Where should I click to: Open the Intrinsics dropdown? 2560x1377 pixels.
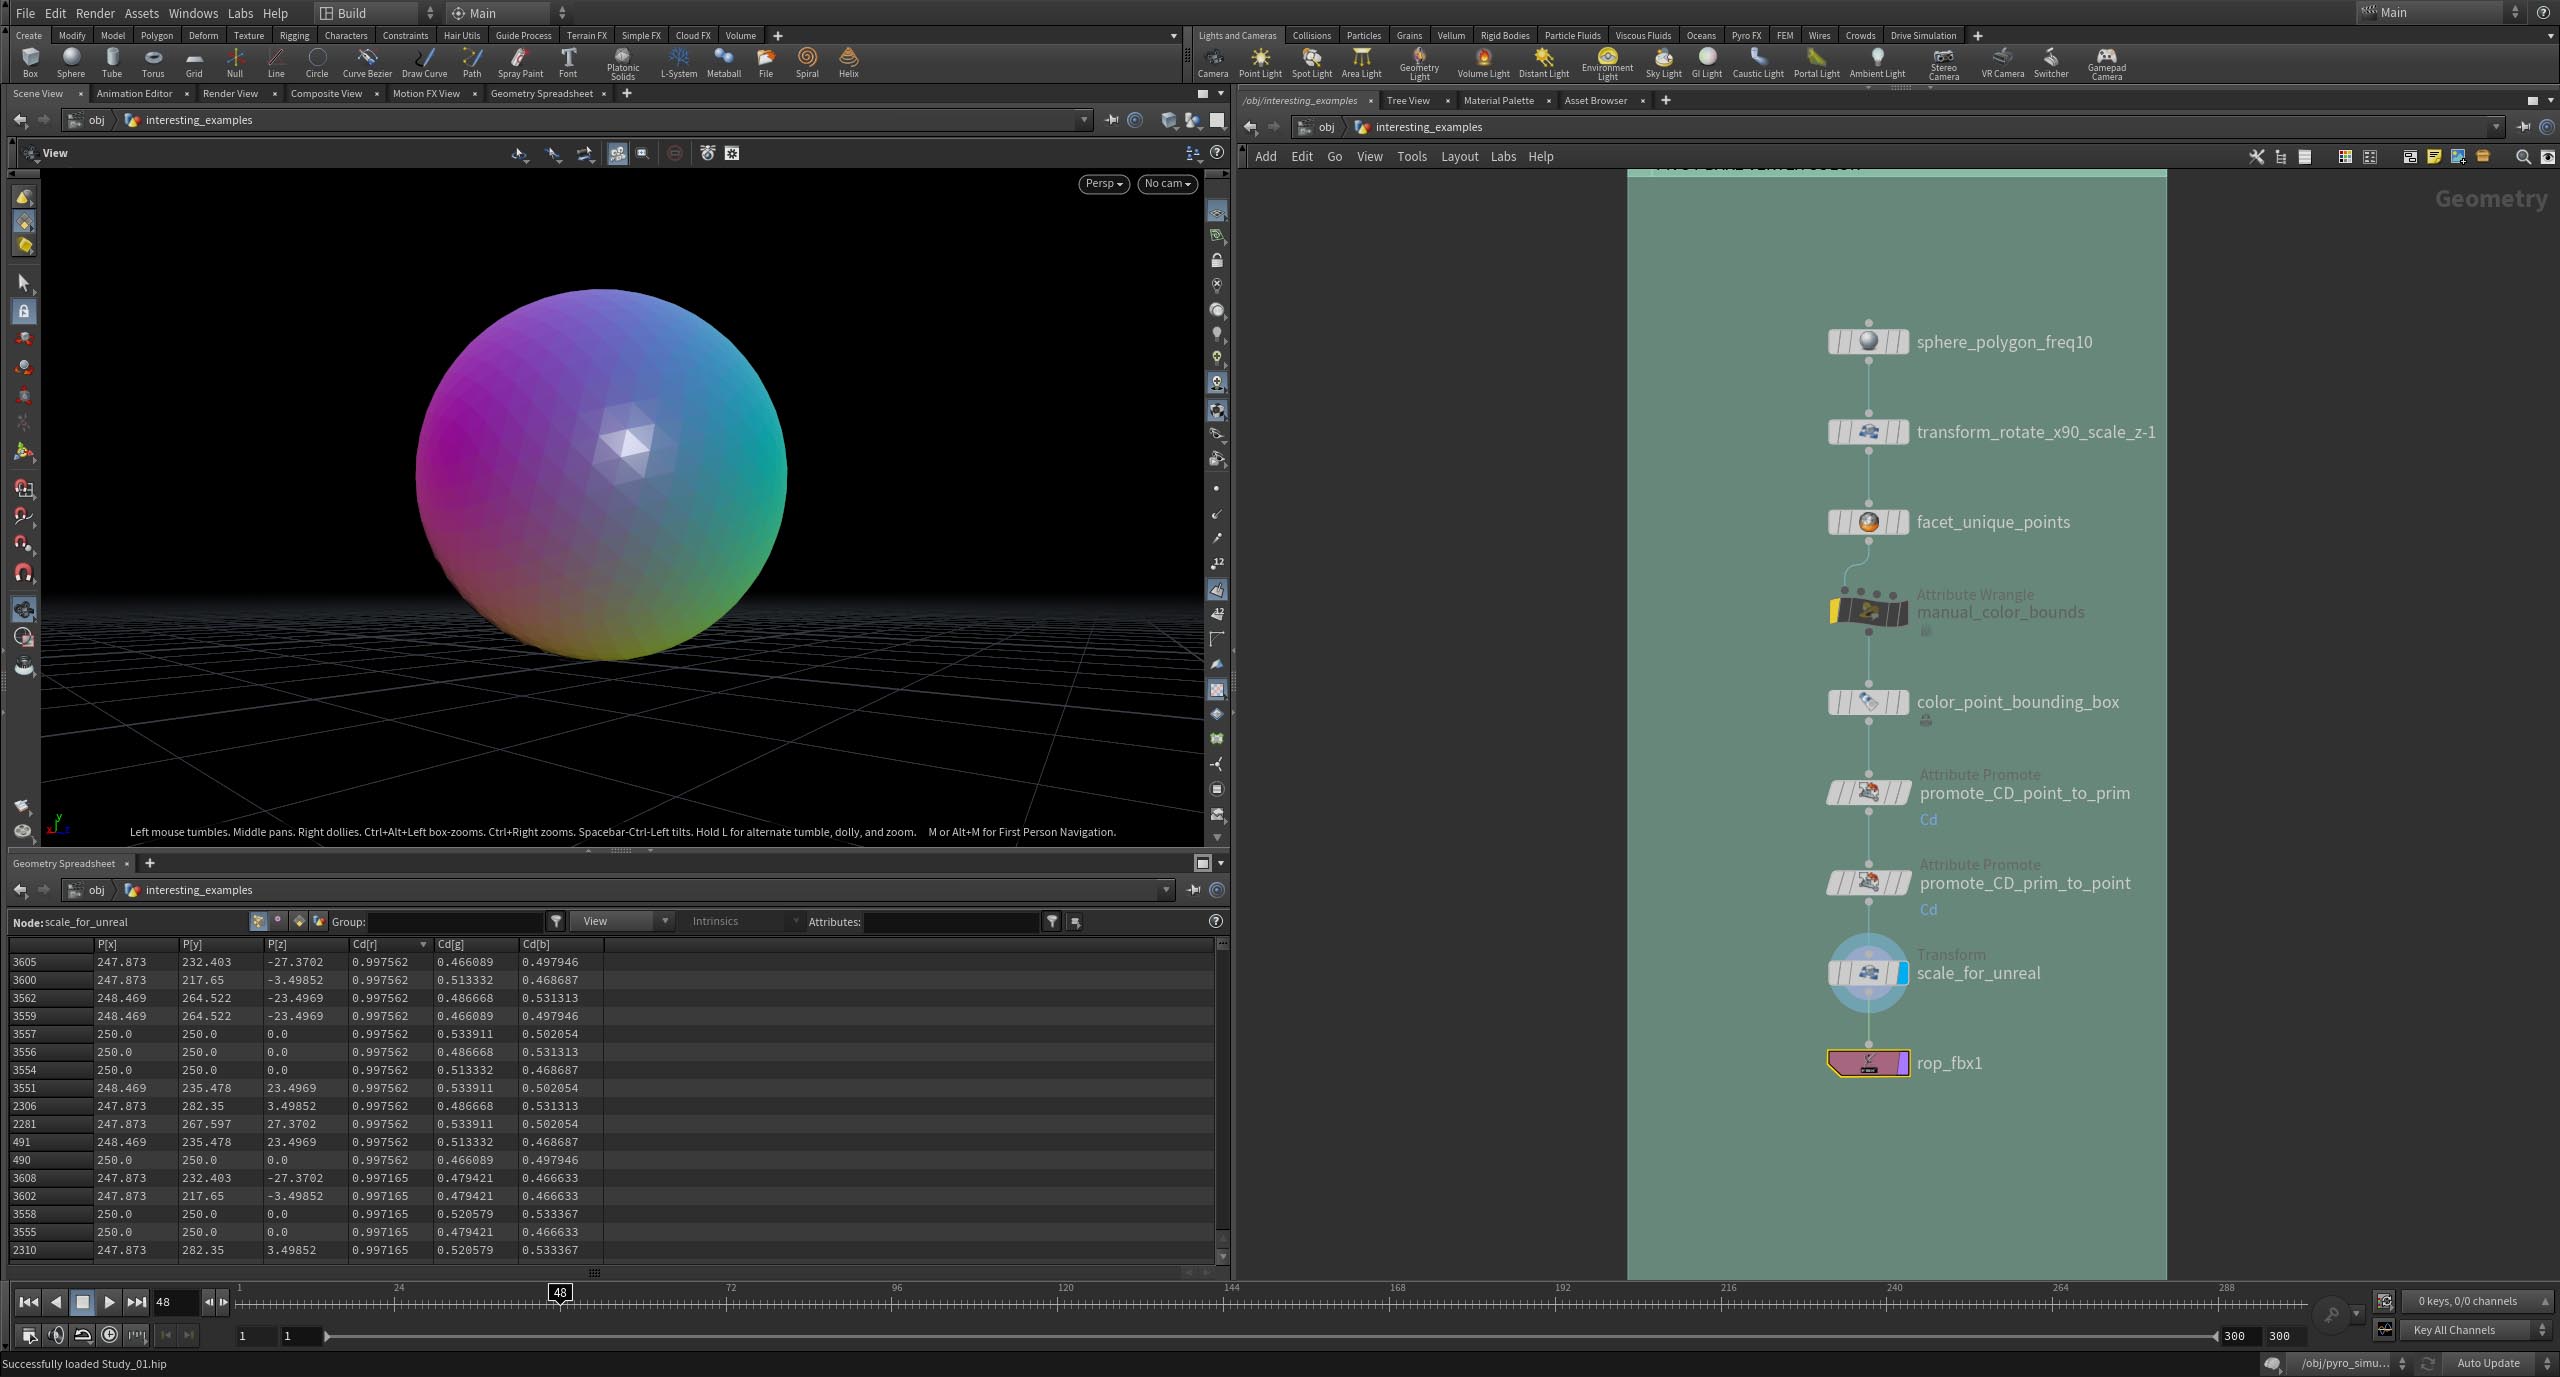(742, 921)
